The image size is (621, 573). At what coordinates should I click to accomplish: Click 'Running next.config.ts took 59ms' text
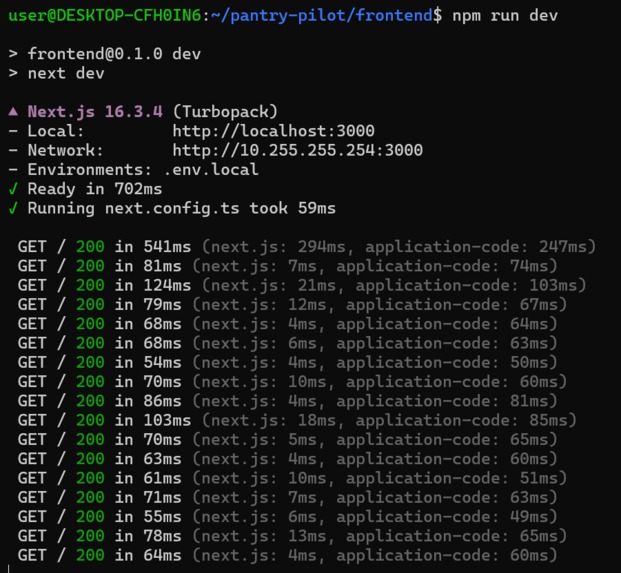click(x=181, y=208)
